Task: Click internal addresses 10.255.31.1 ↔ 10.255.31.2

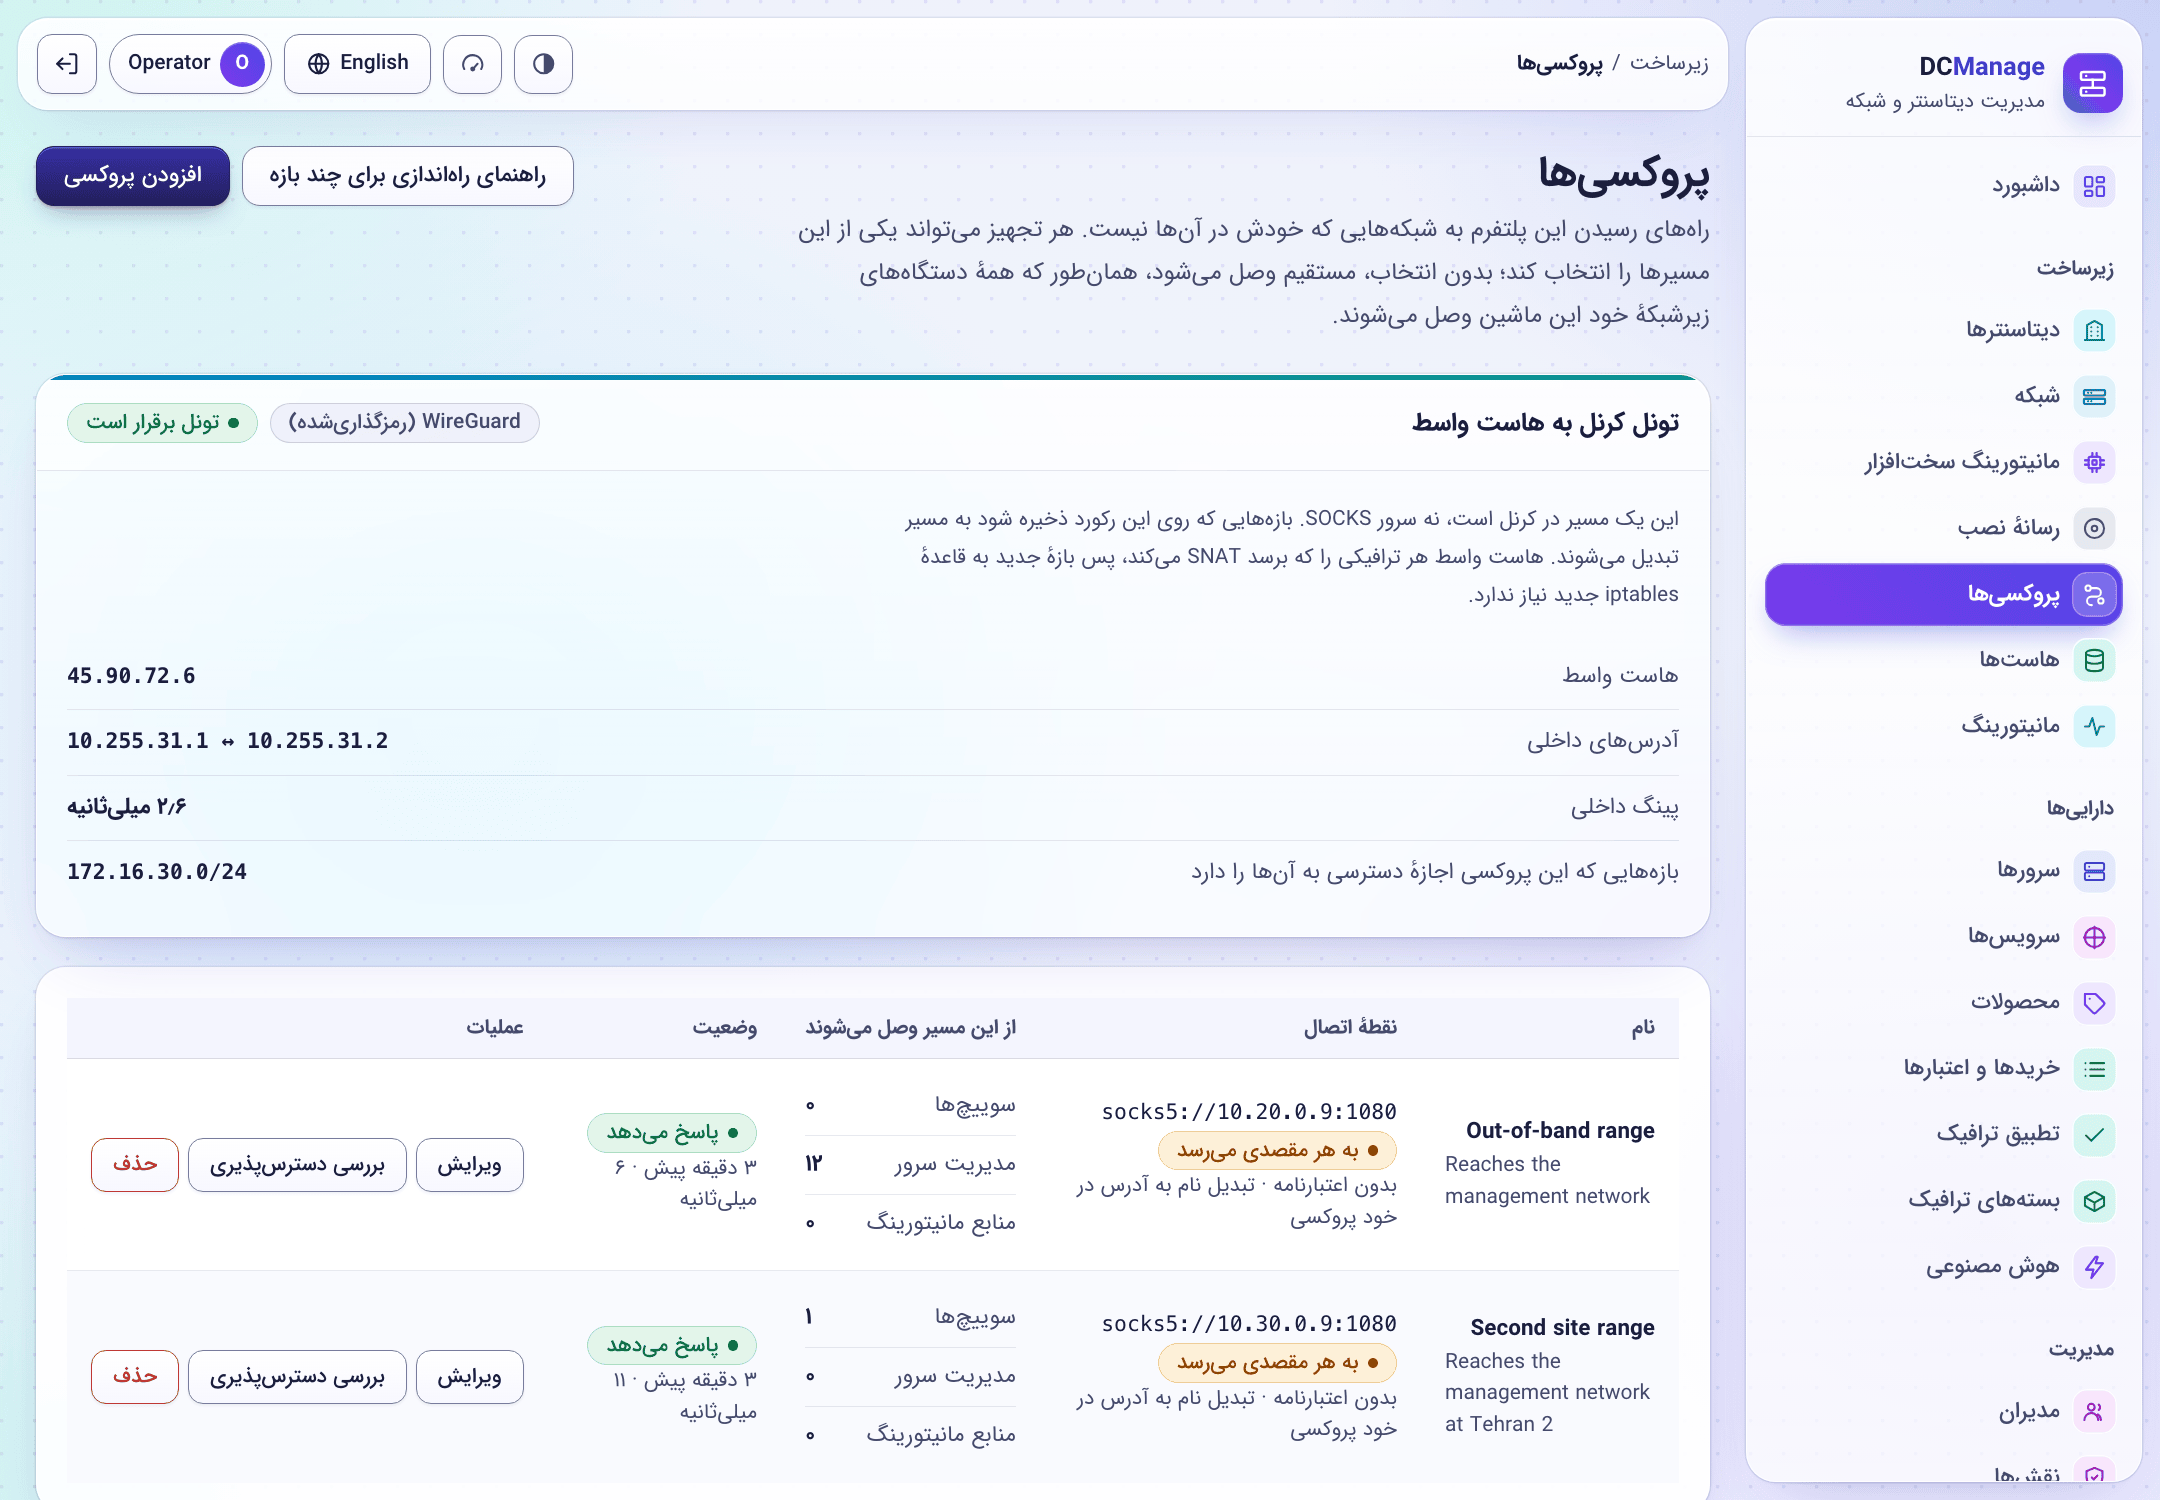Action: [228, 741]
